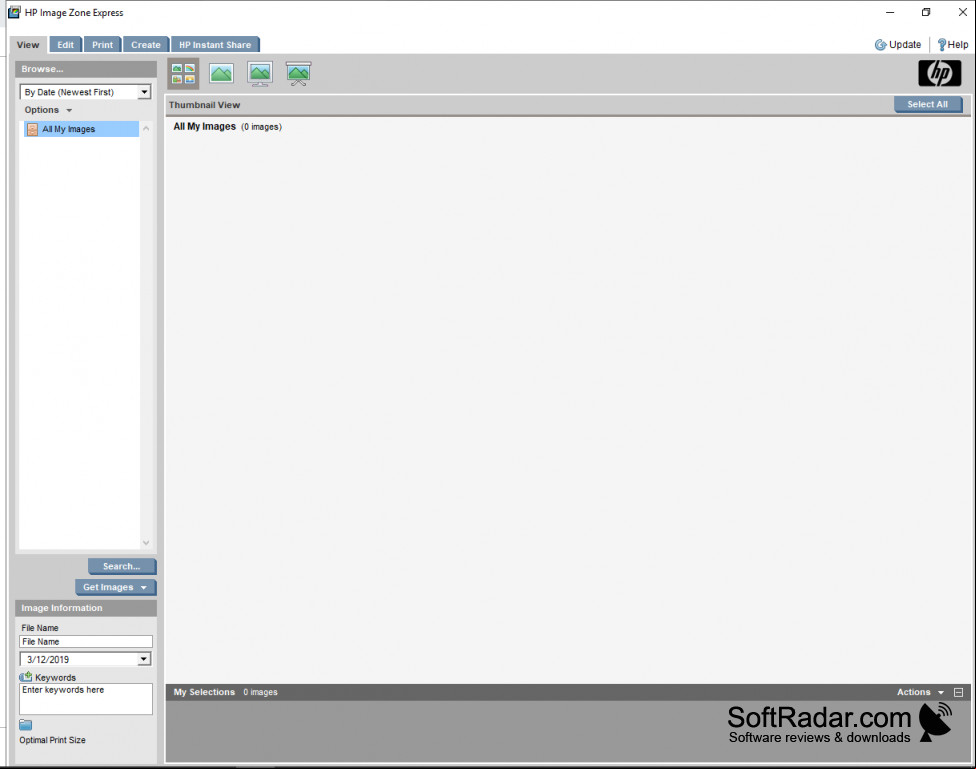Click the Browse... header button
Screen dimensions: 976x769
[86, 69]
